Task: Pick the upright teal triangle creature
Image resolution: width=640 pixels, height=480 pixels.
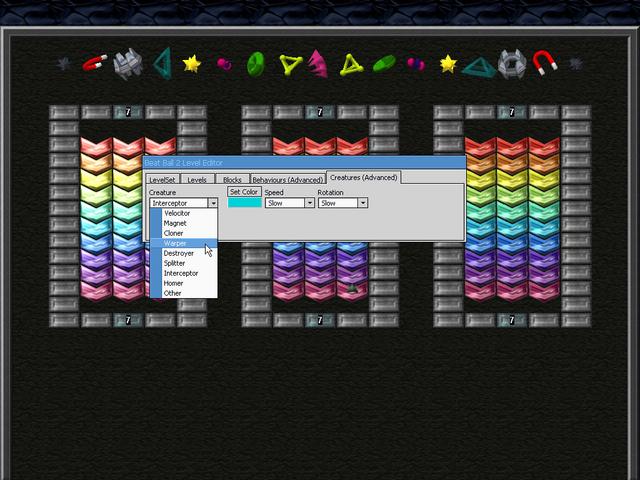Action: (x=162, y=63)
